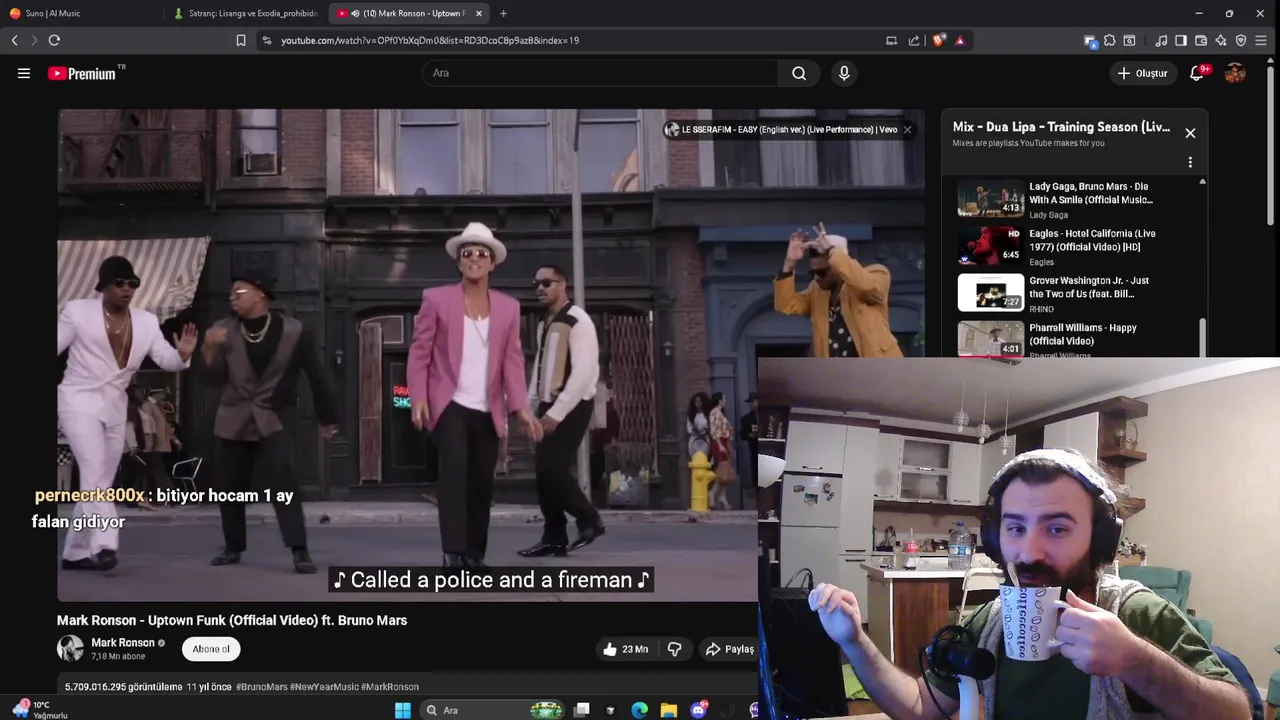
Task: Play Eagles Hotel California from the mix
Action: pos(1074,246)
